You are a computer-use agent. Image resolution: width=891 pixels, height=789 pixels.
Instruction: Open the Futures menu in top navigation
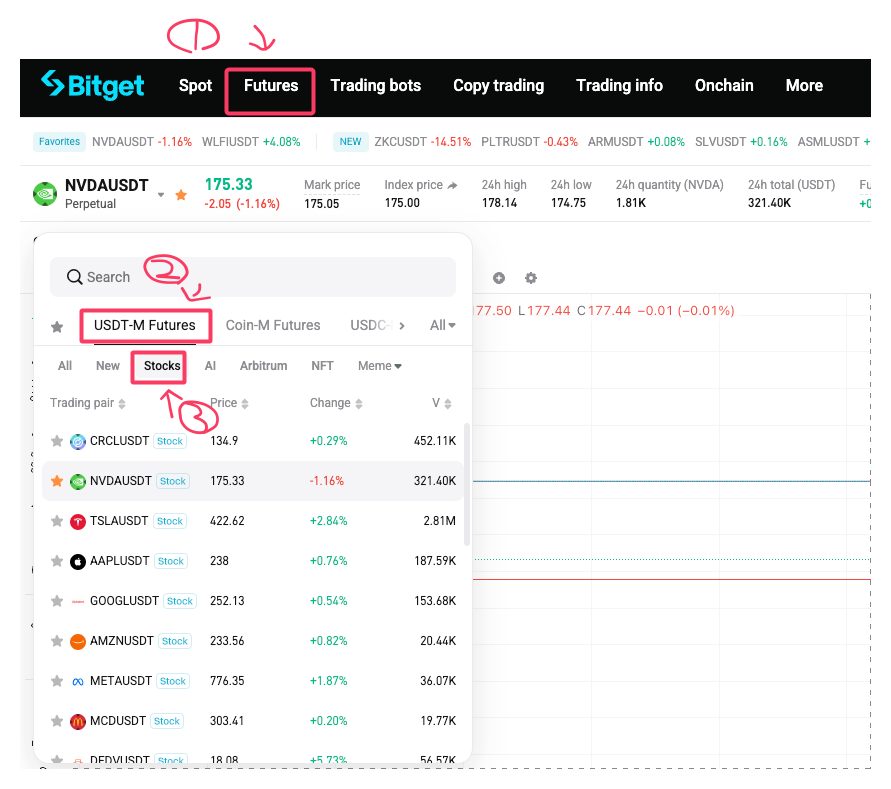[271, 86]
